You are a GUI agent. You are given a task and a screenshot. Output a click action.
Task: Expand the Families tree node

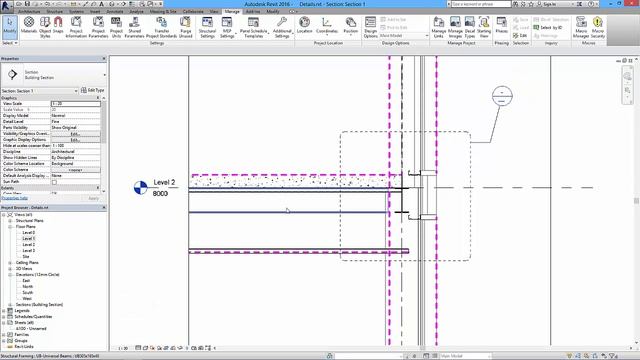pos(4,335)
